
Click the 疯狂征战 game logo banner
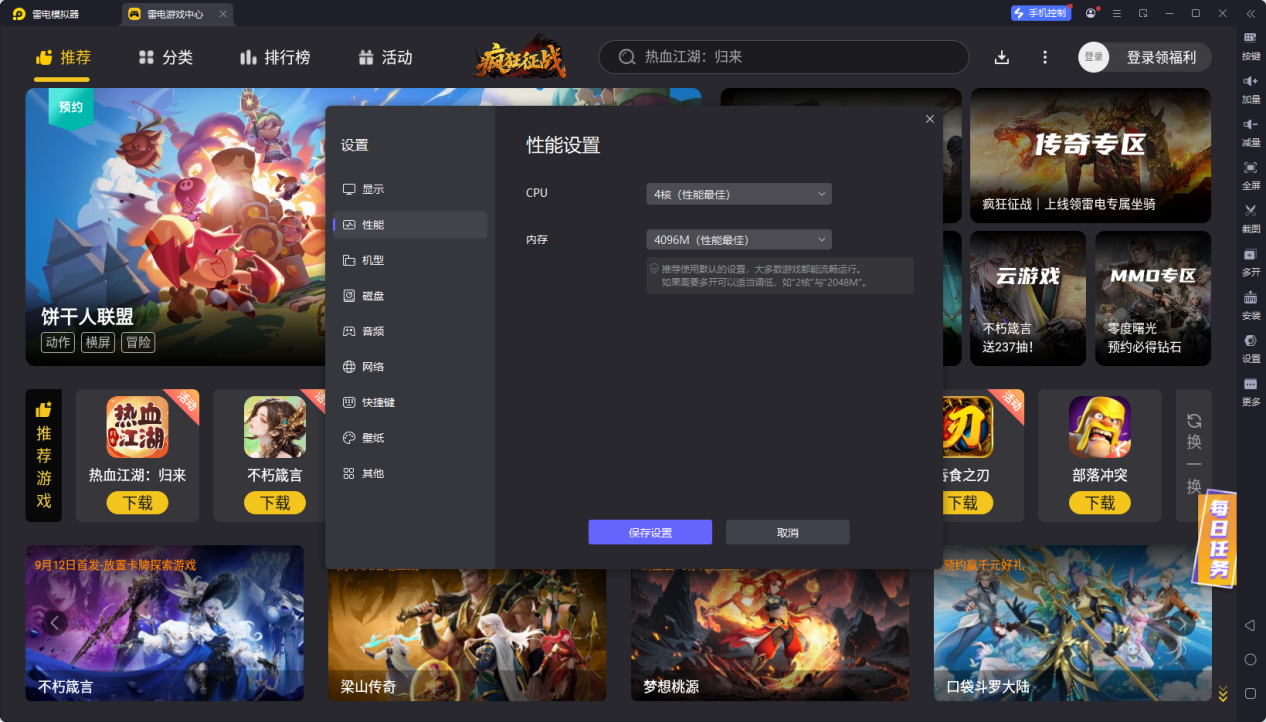[520, 60]
